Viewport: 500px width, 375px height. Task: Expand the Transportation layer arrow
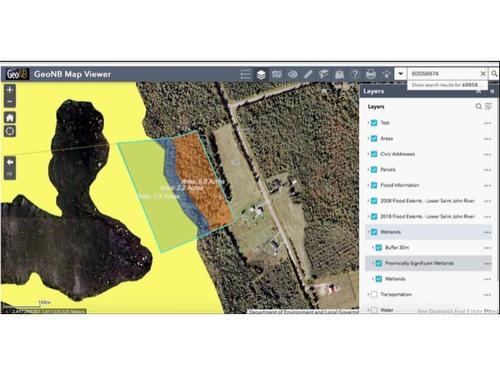coord(368,294)
